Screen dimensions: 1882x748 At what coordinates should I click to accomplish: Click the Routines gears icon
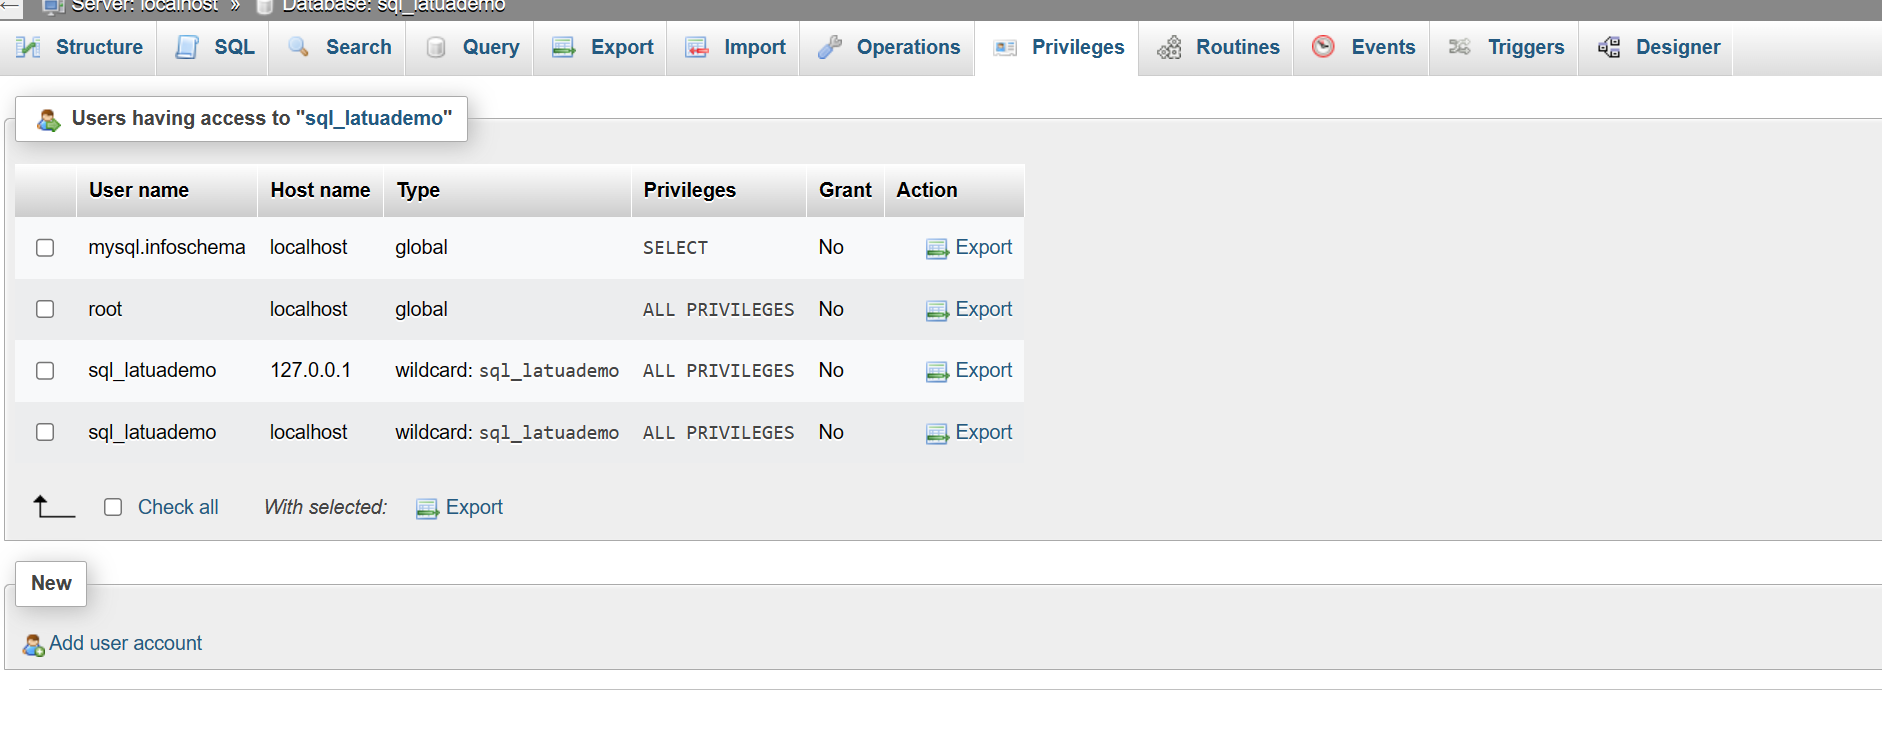coord(1169,47)
